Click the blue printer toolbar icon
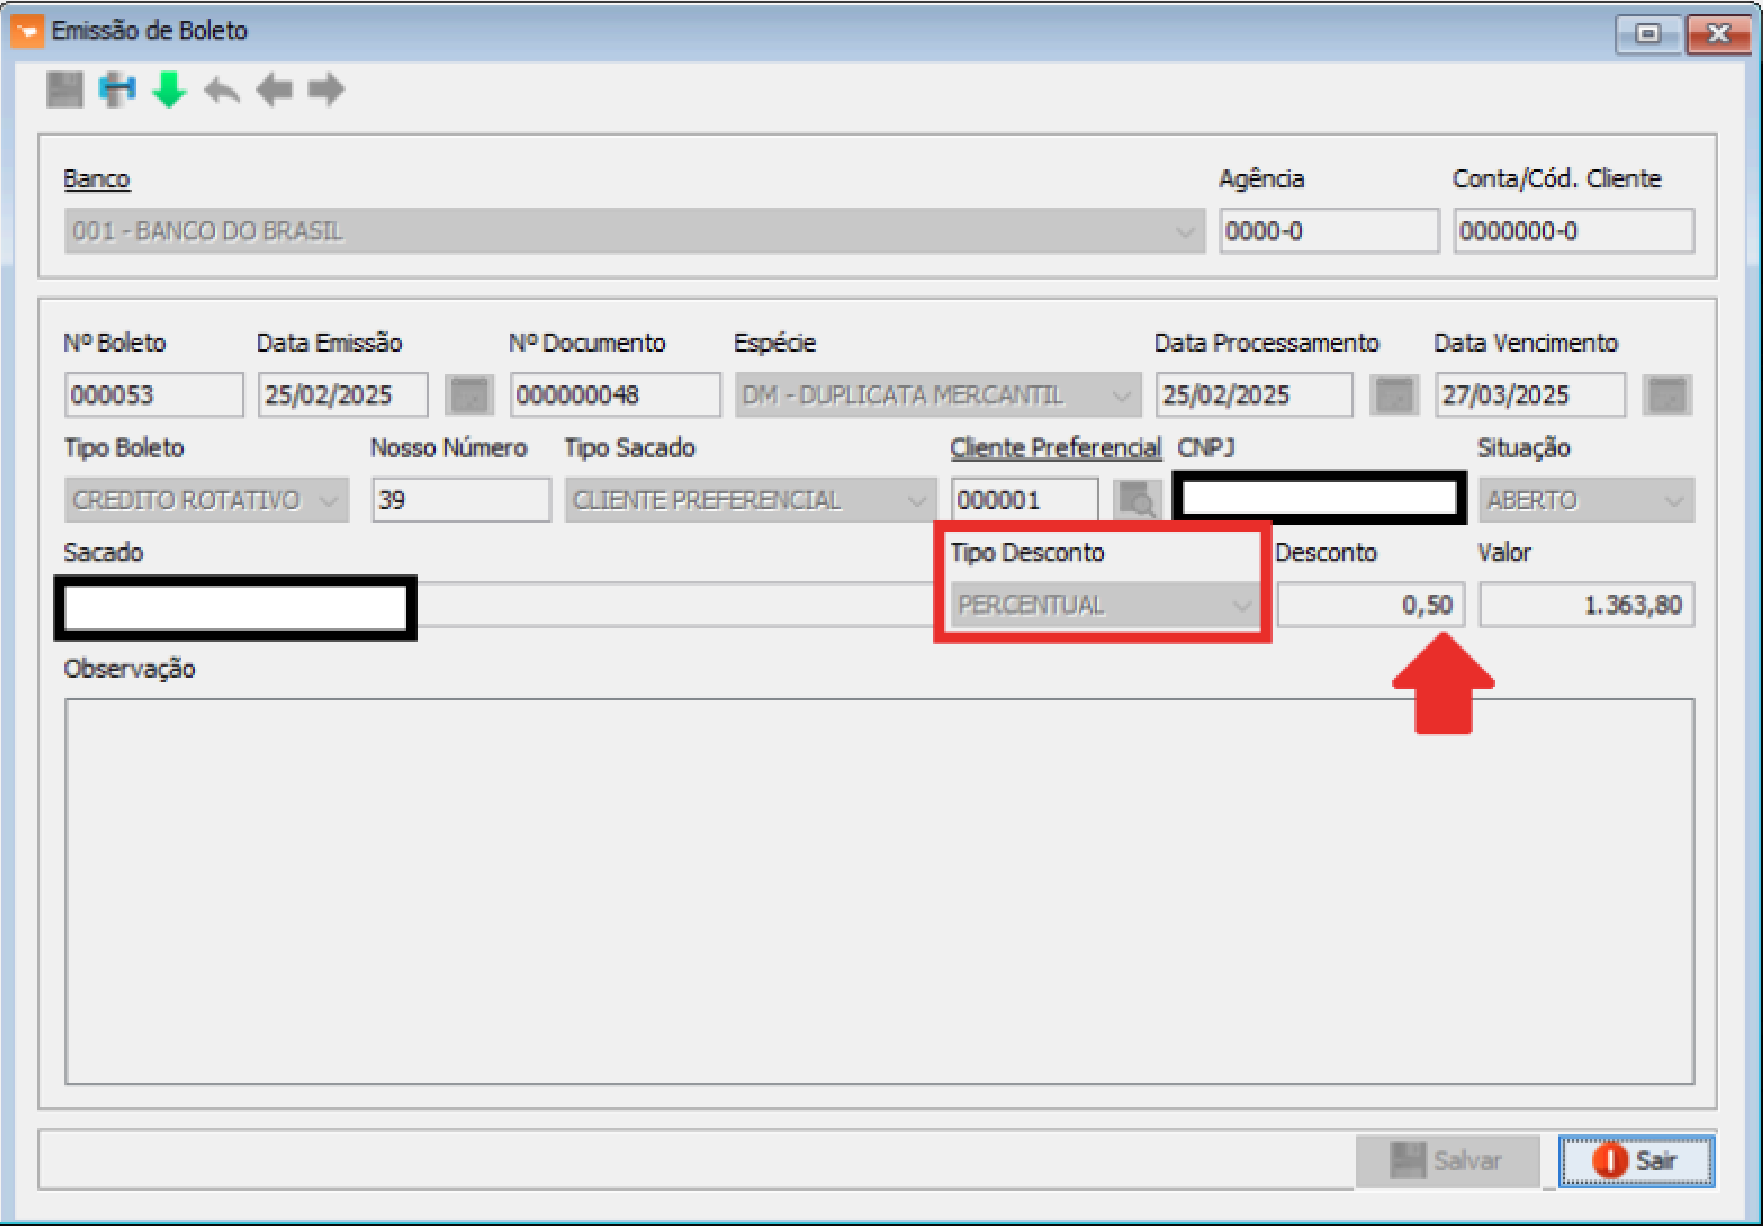Viewport: 1763px width, 1226px height. point(117,90)
